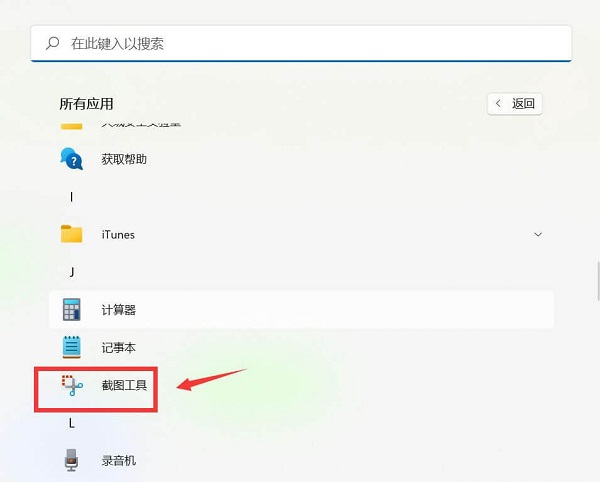
Task: Open 录音机 via its microphone icon
Action: point(71,460)
